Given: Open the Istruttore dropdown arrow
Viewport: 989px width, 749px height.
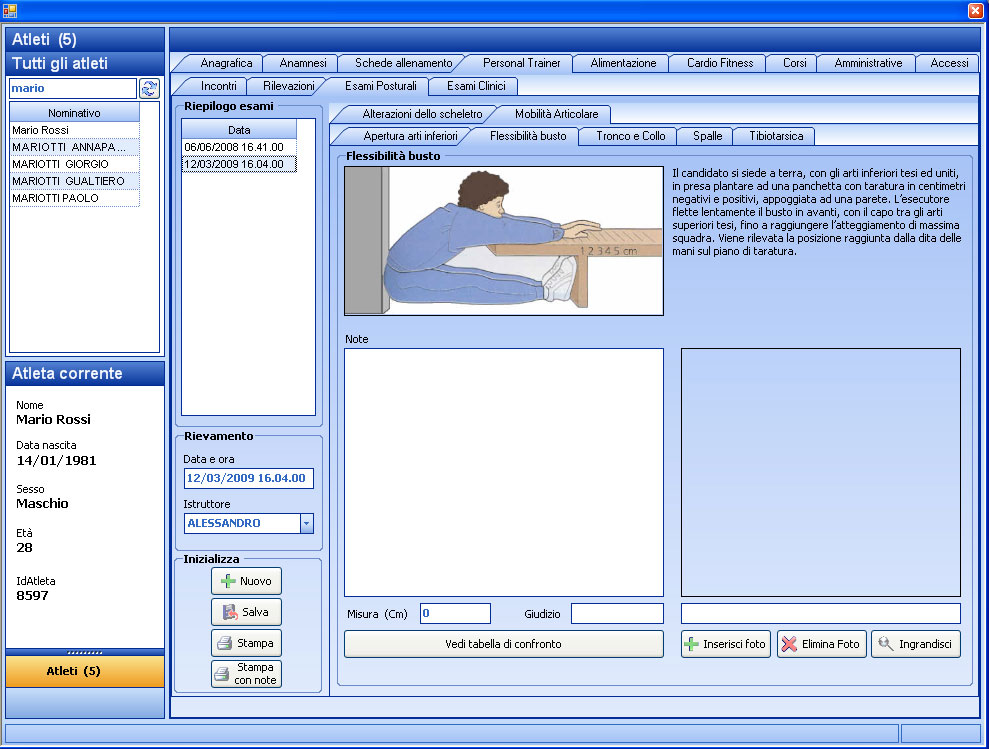Looking at the screenshot, I should point(307,523).
